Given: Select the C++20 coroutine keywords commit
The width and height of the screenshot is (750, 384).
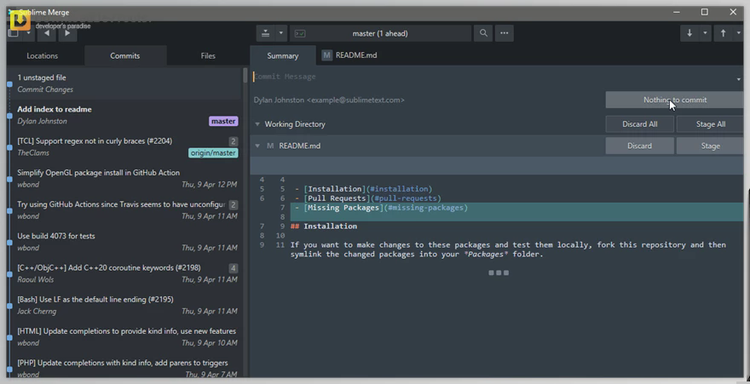Looking at the screenshot, I should [x=124, y=274].
